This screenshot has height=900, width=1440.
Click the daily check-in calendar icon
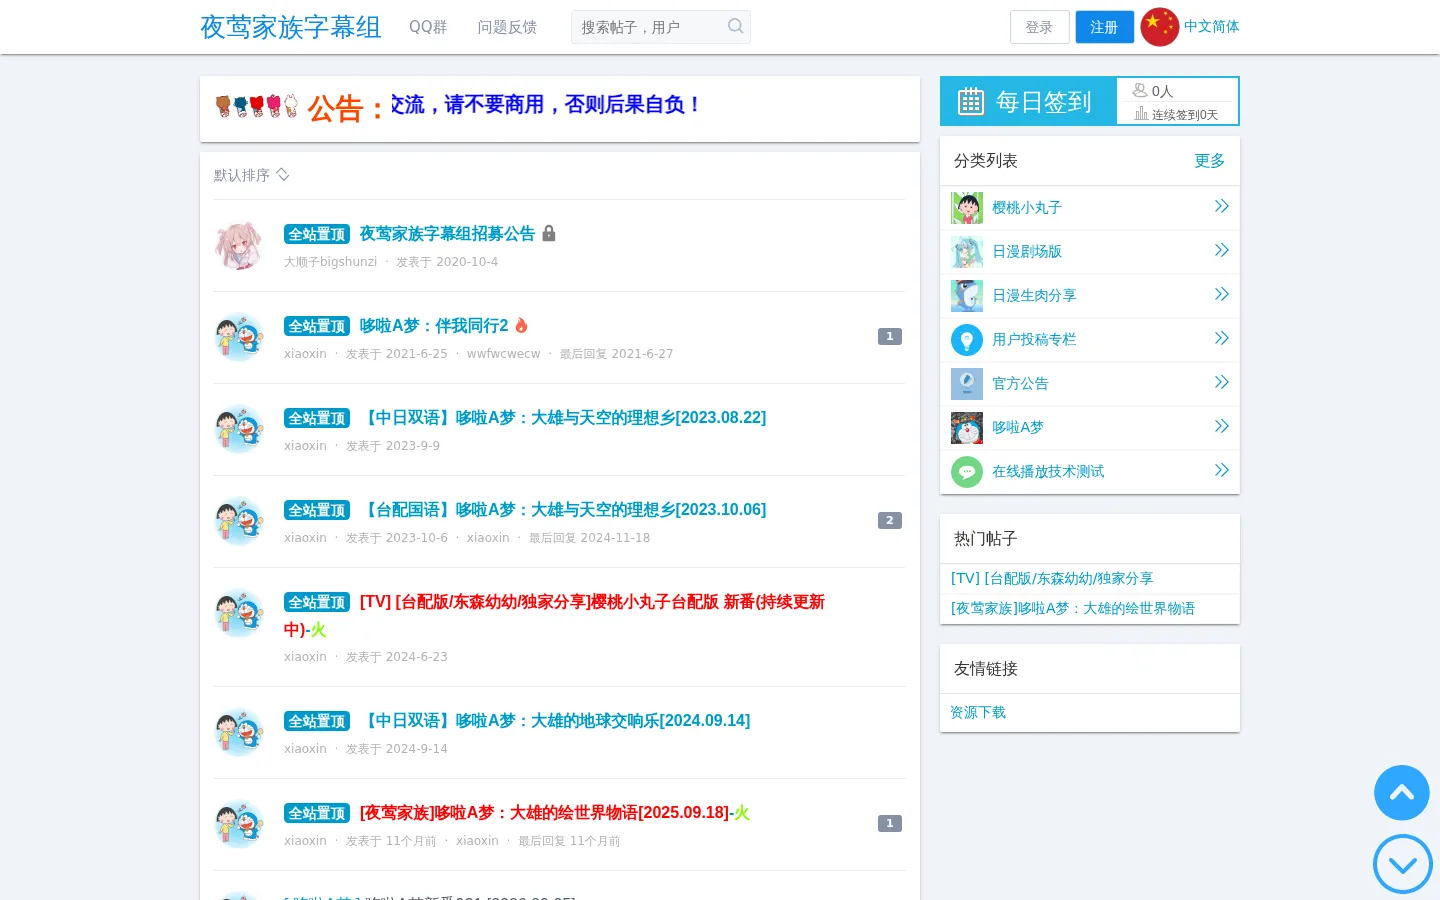[x=971, y=101]
